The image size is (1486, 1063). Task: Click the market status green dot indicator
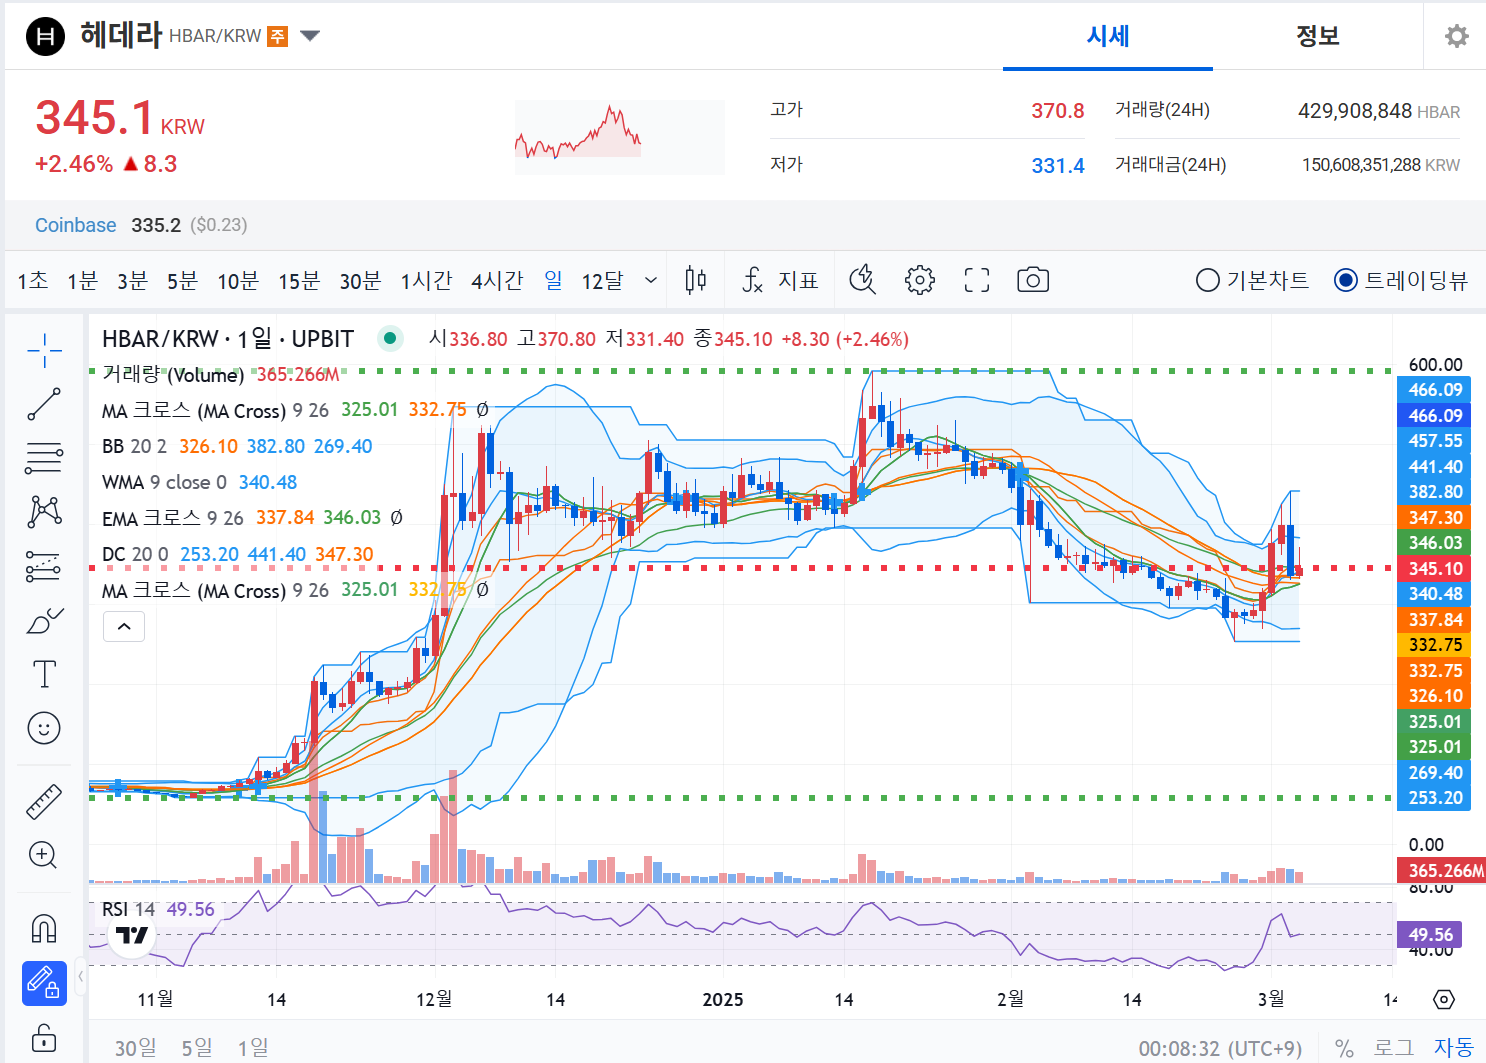390,339
